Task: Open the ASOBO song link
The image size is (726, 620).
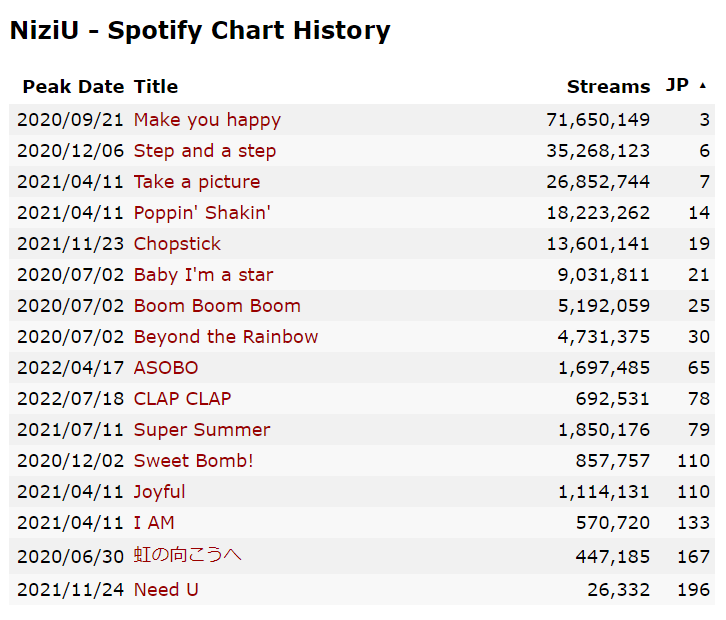Action: tap(166, 368)
